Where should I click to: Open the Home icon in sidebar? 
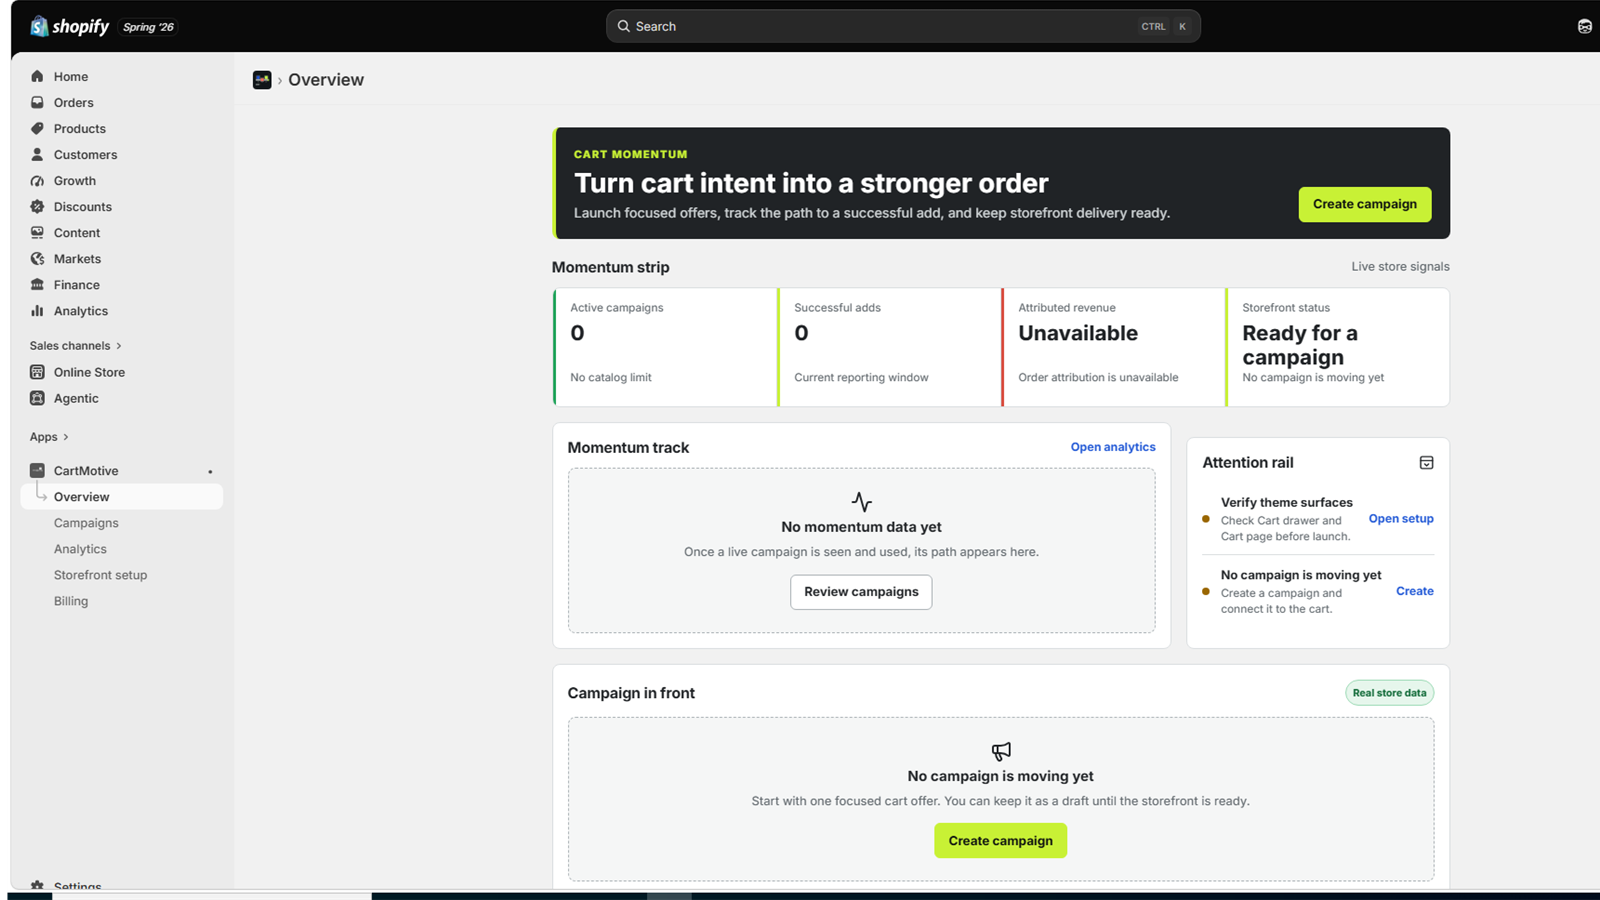pos(37,76)
